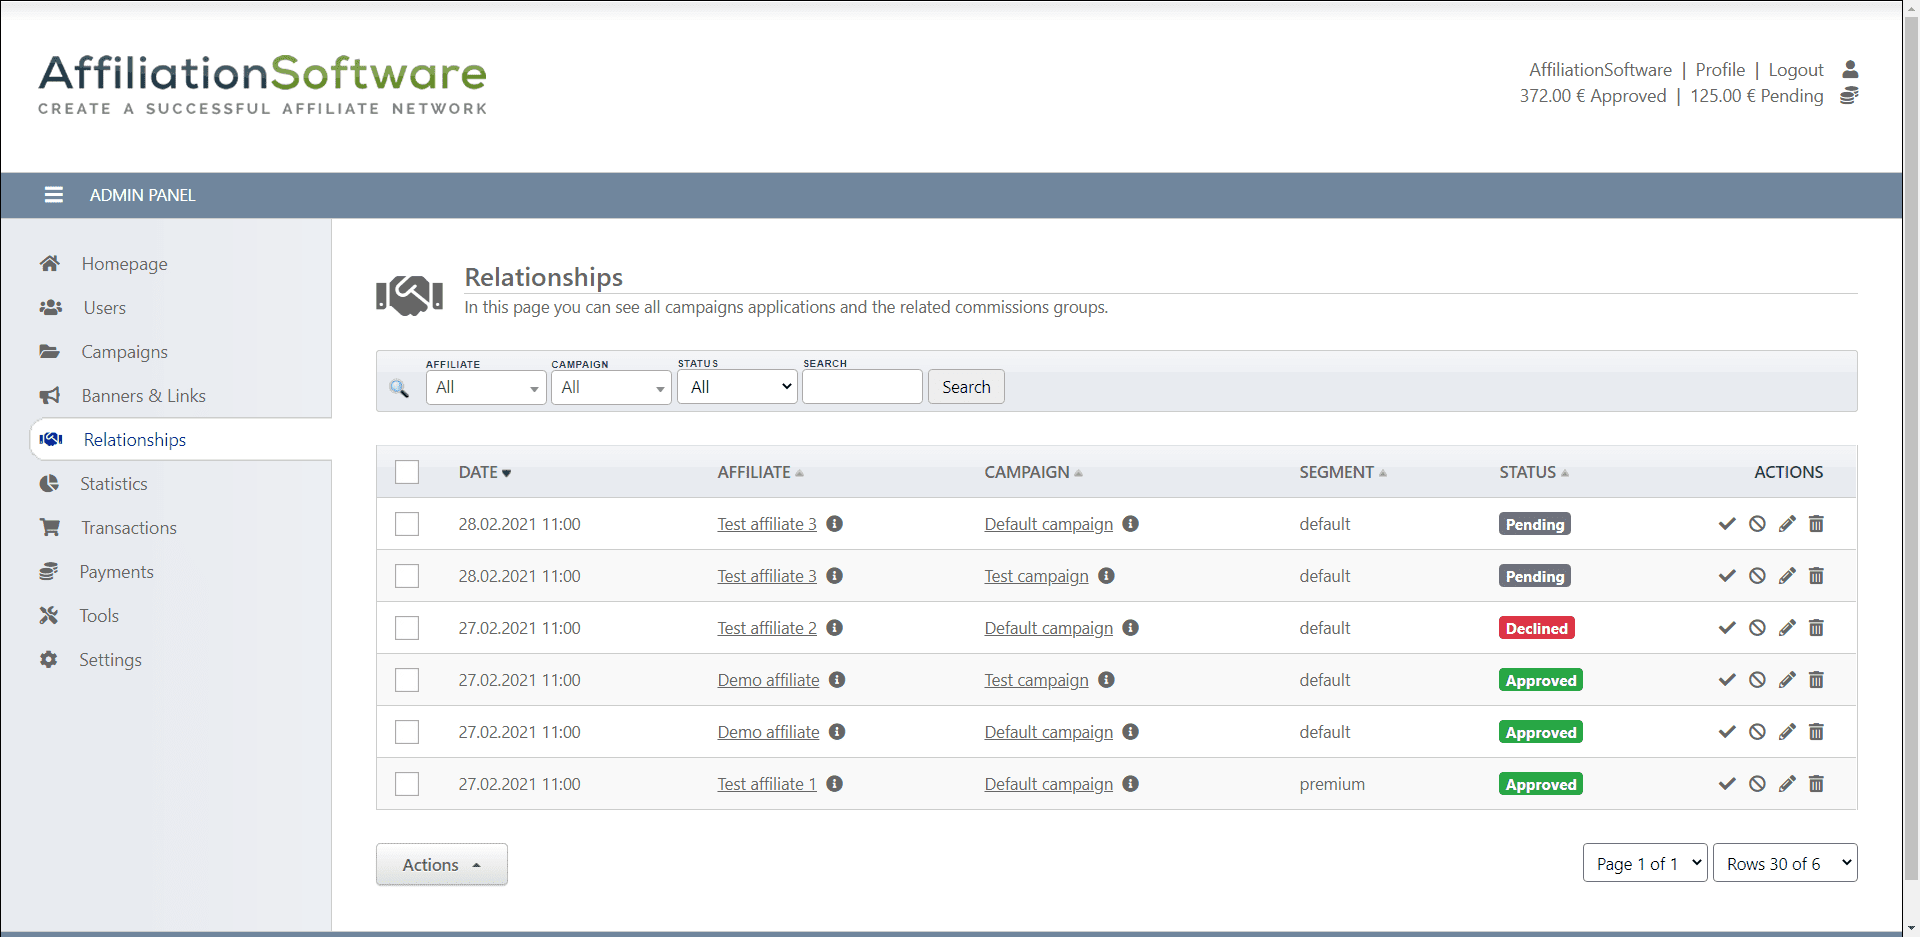Approve the Declined Test affiliate 2 relationship
The width and height of the screenshot is (1920, 937).
coord(1727,628)
